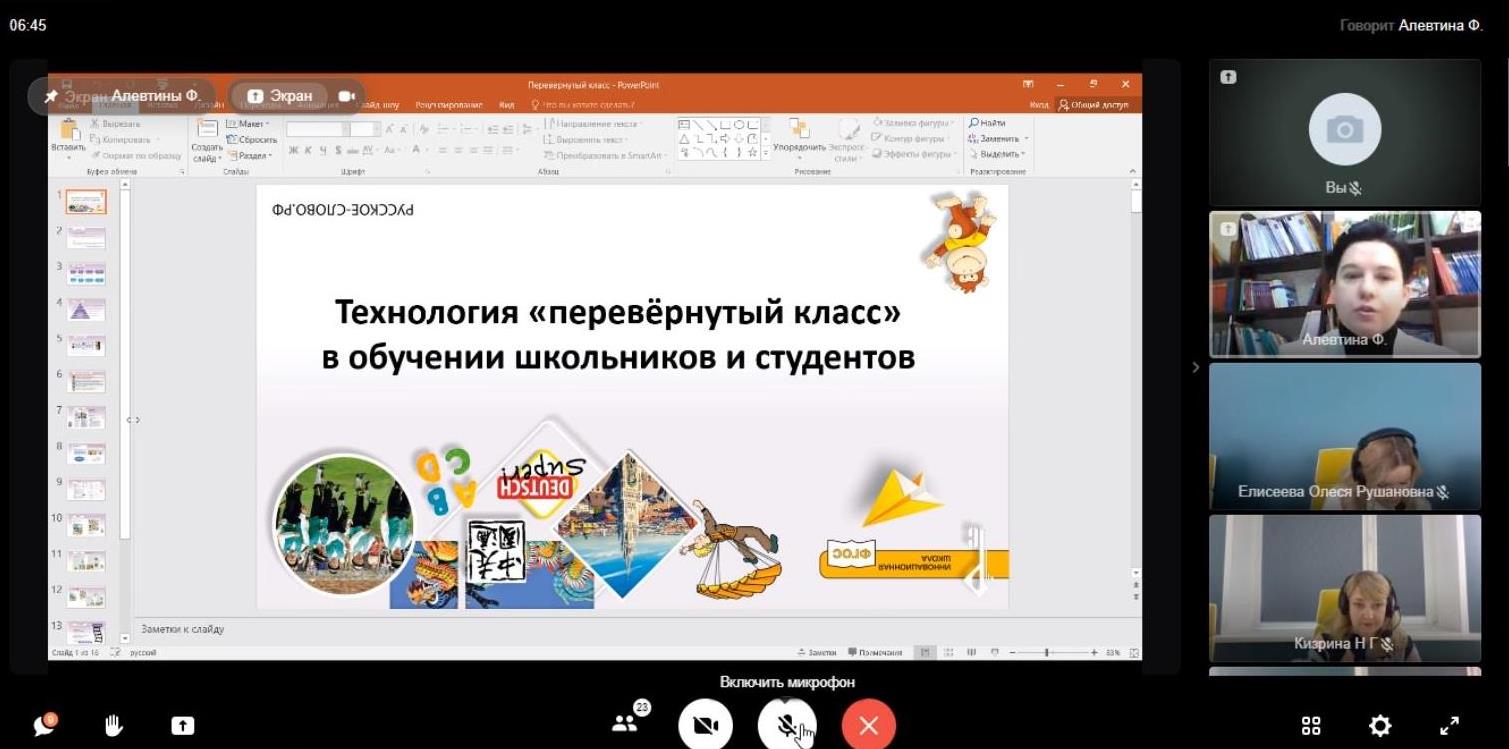The width and height of the screenshot is (1509, 749).
Task: Click Сбросить reset slide button
Action: [251, 139]
